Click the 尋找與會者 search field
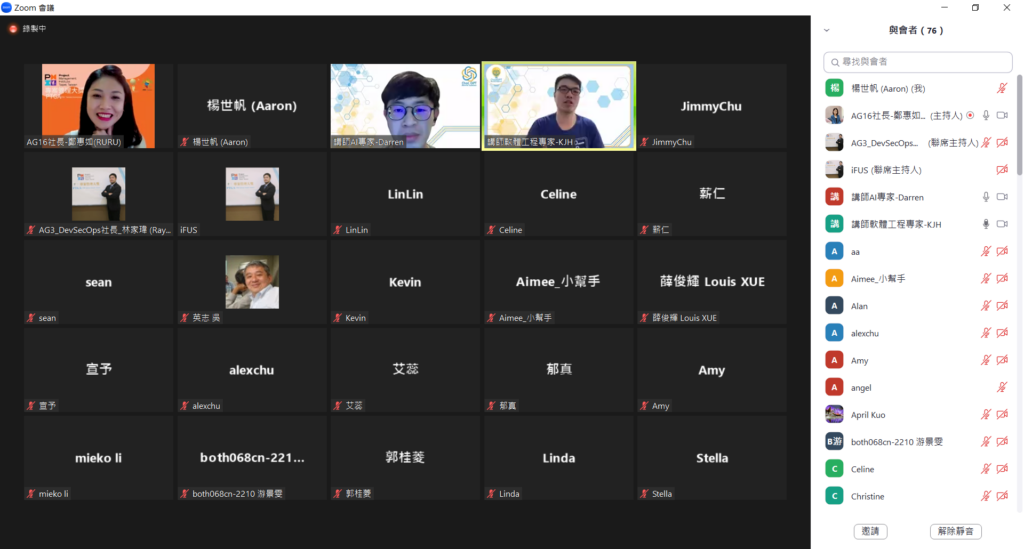This screenshot has height=549, width=1024. 917,62
